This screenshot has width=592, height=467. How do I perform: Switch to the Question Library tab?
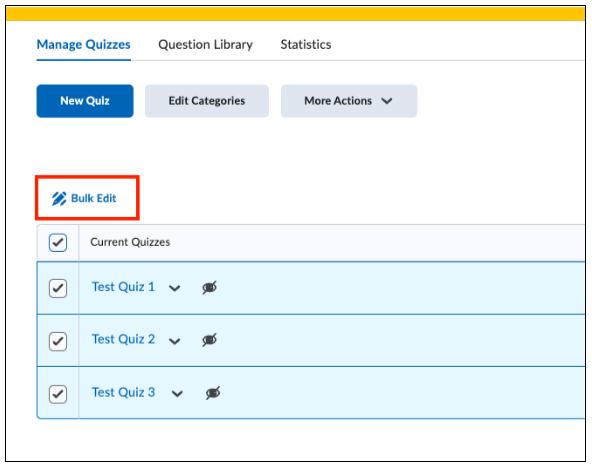[x=205, y=45]
